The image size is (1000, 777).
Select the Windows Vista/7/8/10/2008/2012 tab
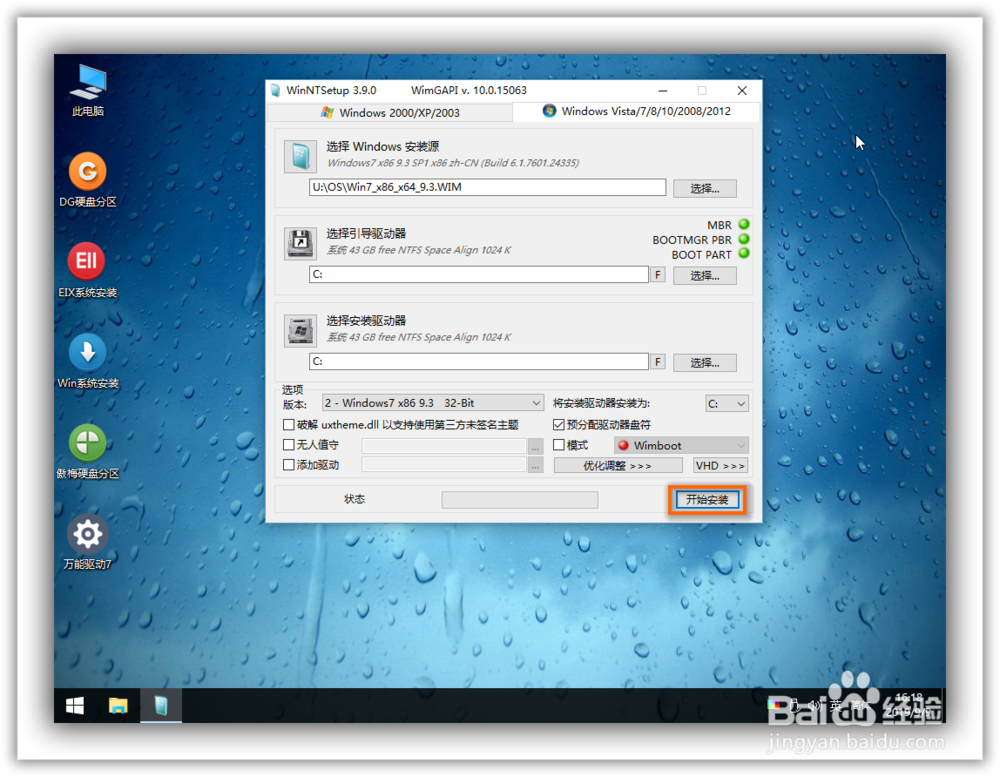pyautogui.click(x=636, y=111)
